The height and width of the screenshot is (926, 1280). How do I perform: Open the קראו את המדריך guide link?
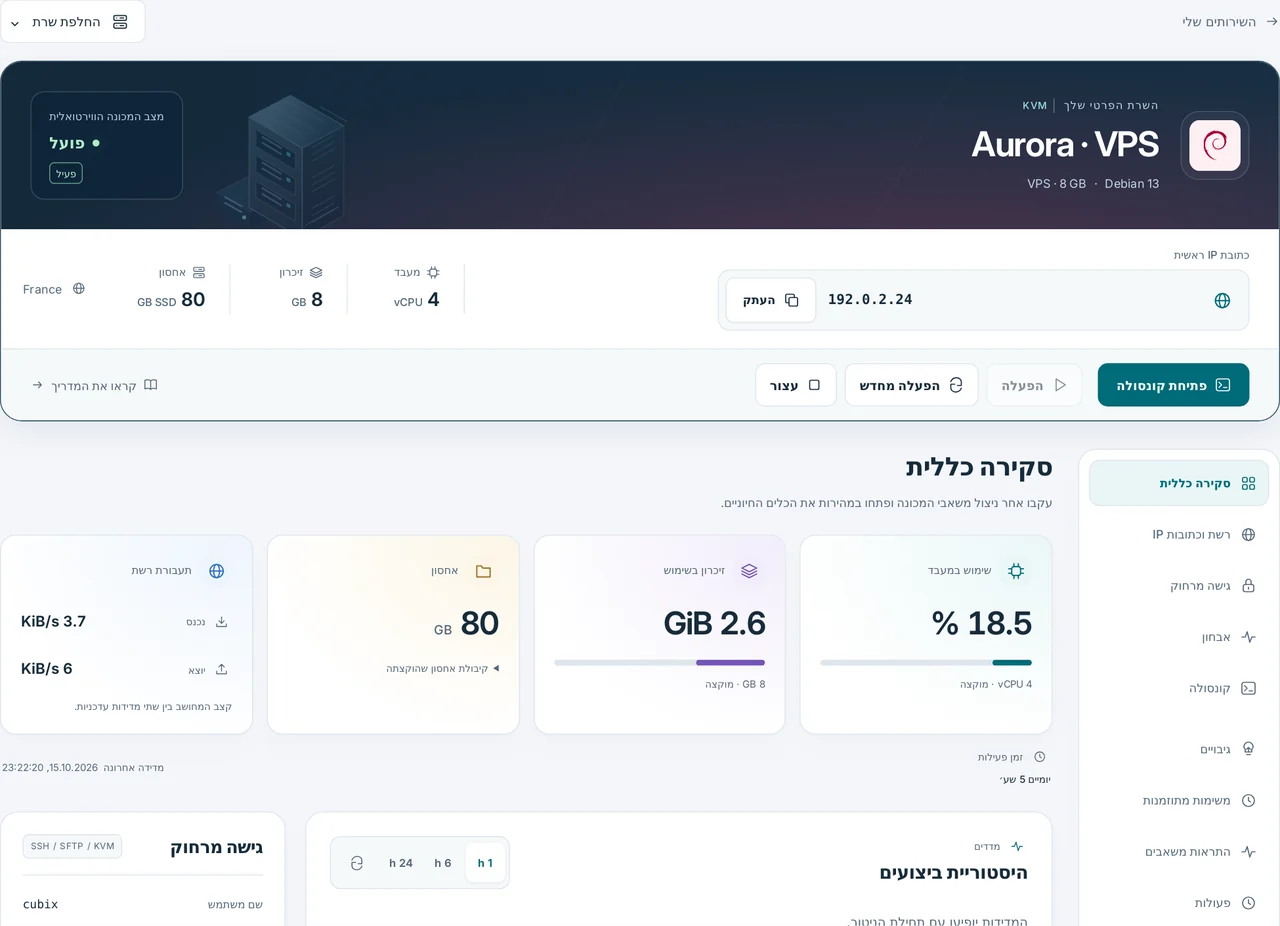point(95,385)
